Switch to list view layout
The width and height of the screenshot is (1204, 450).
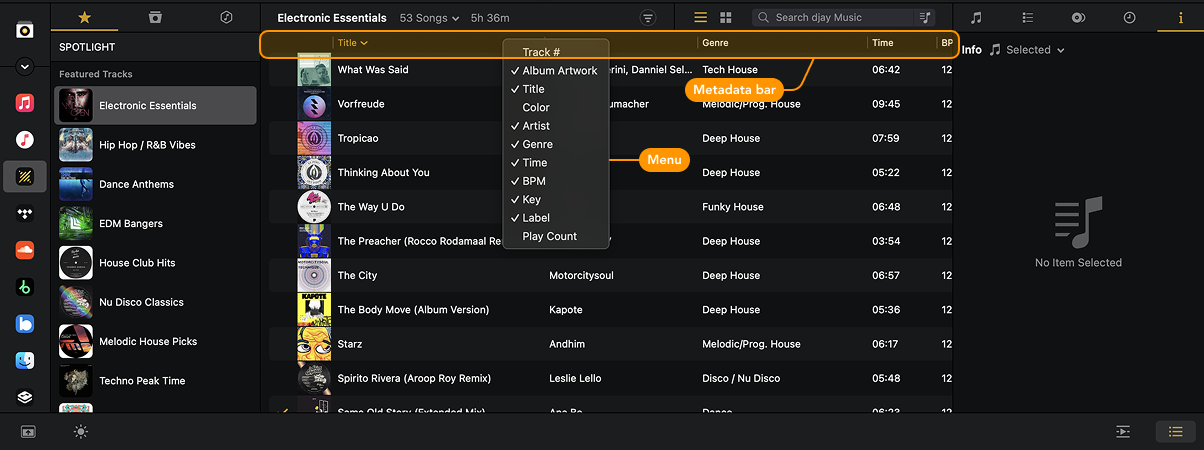coord(701,18)
